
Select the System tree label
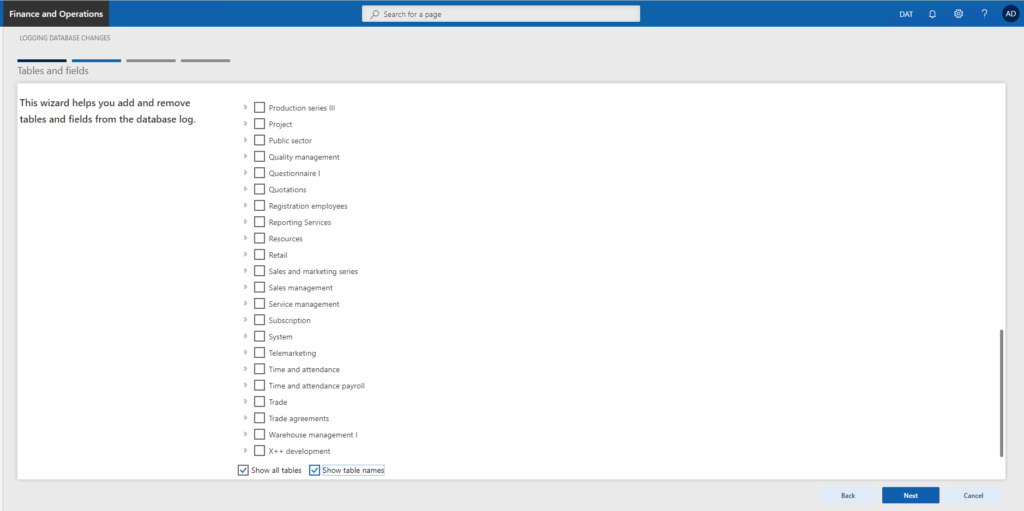(280, 337)
